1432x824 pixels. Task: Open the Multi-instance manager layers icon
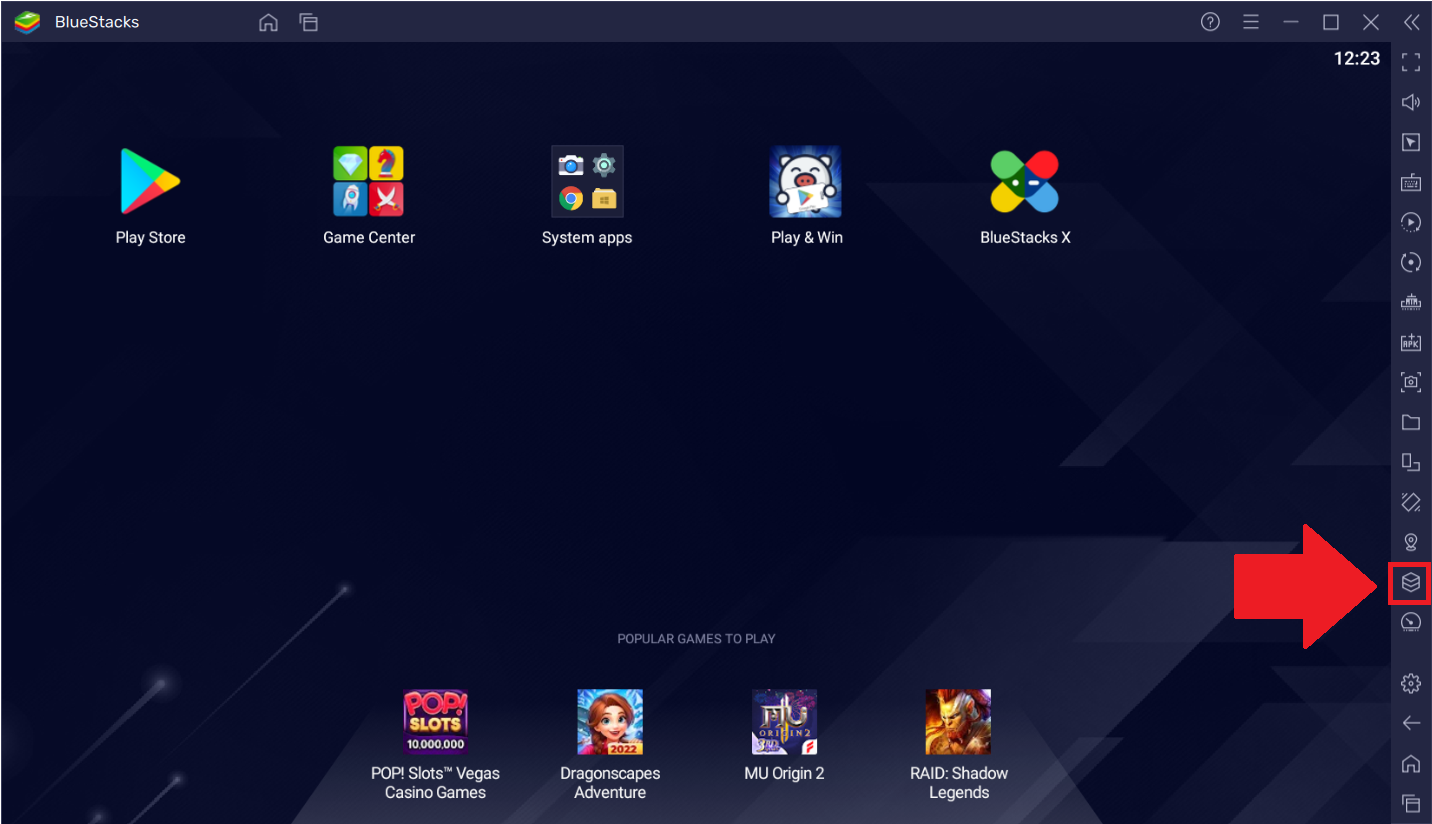1411,582
